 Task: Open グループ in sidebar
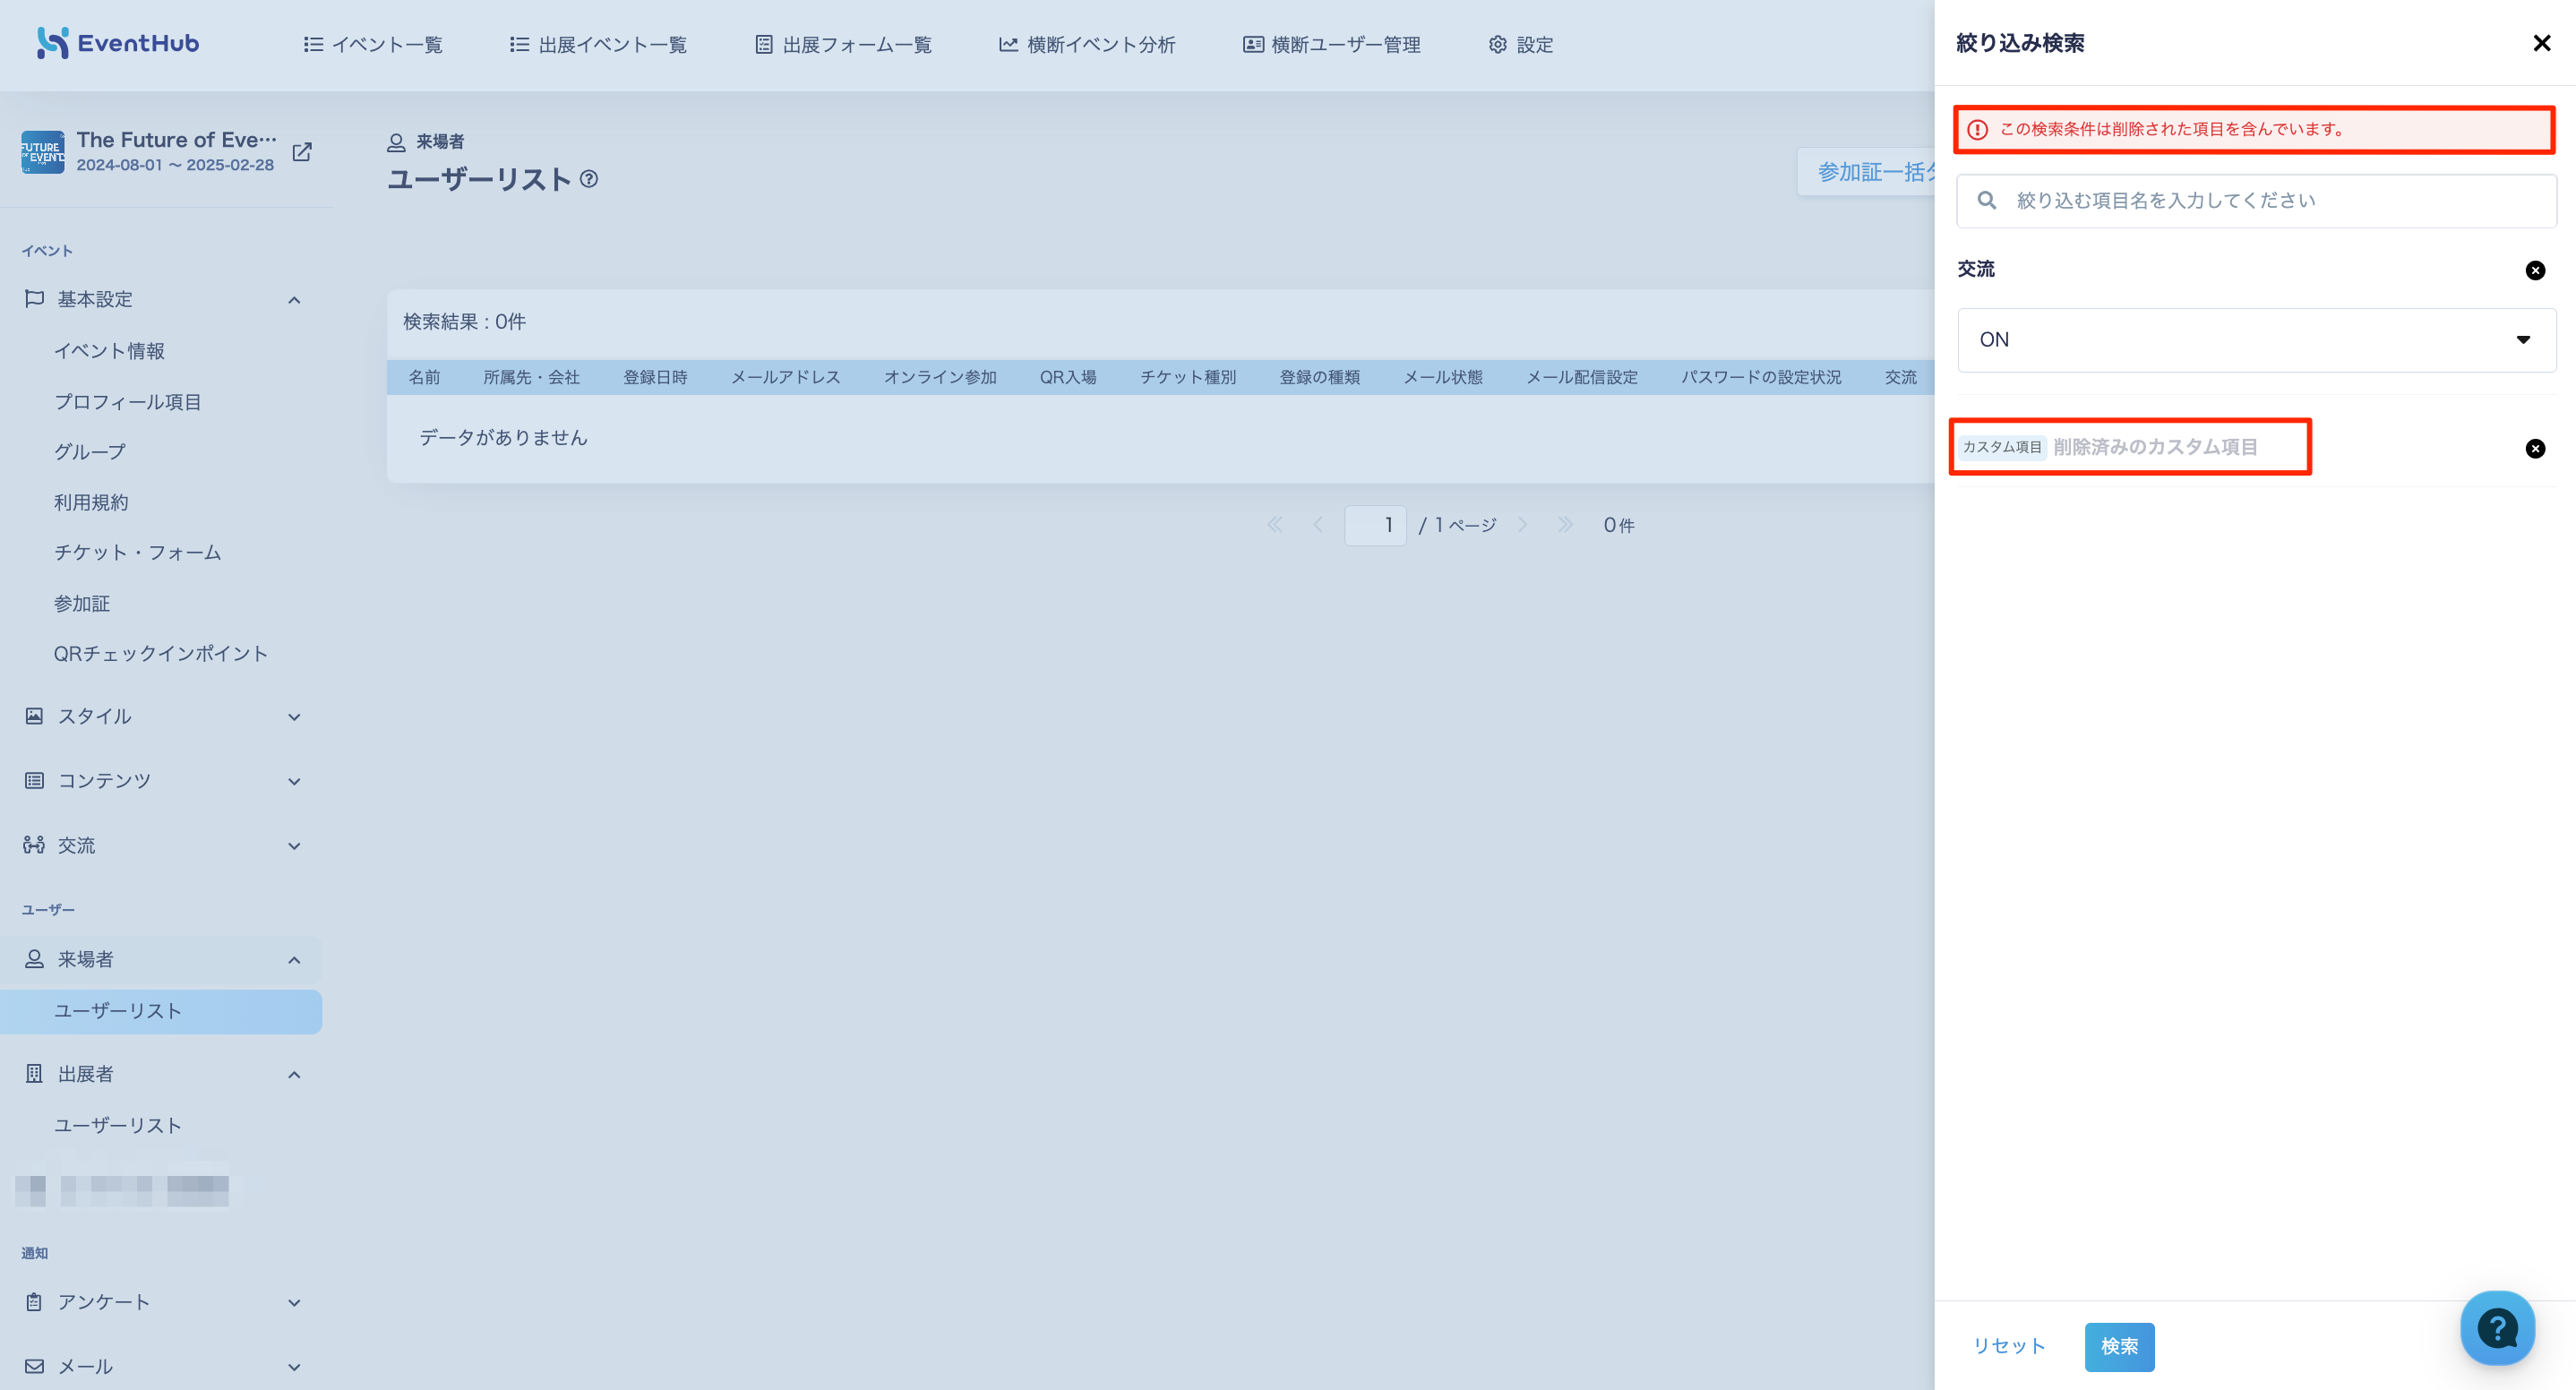[90, 452]
